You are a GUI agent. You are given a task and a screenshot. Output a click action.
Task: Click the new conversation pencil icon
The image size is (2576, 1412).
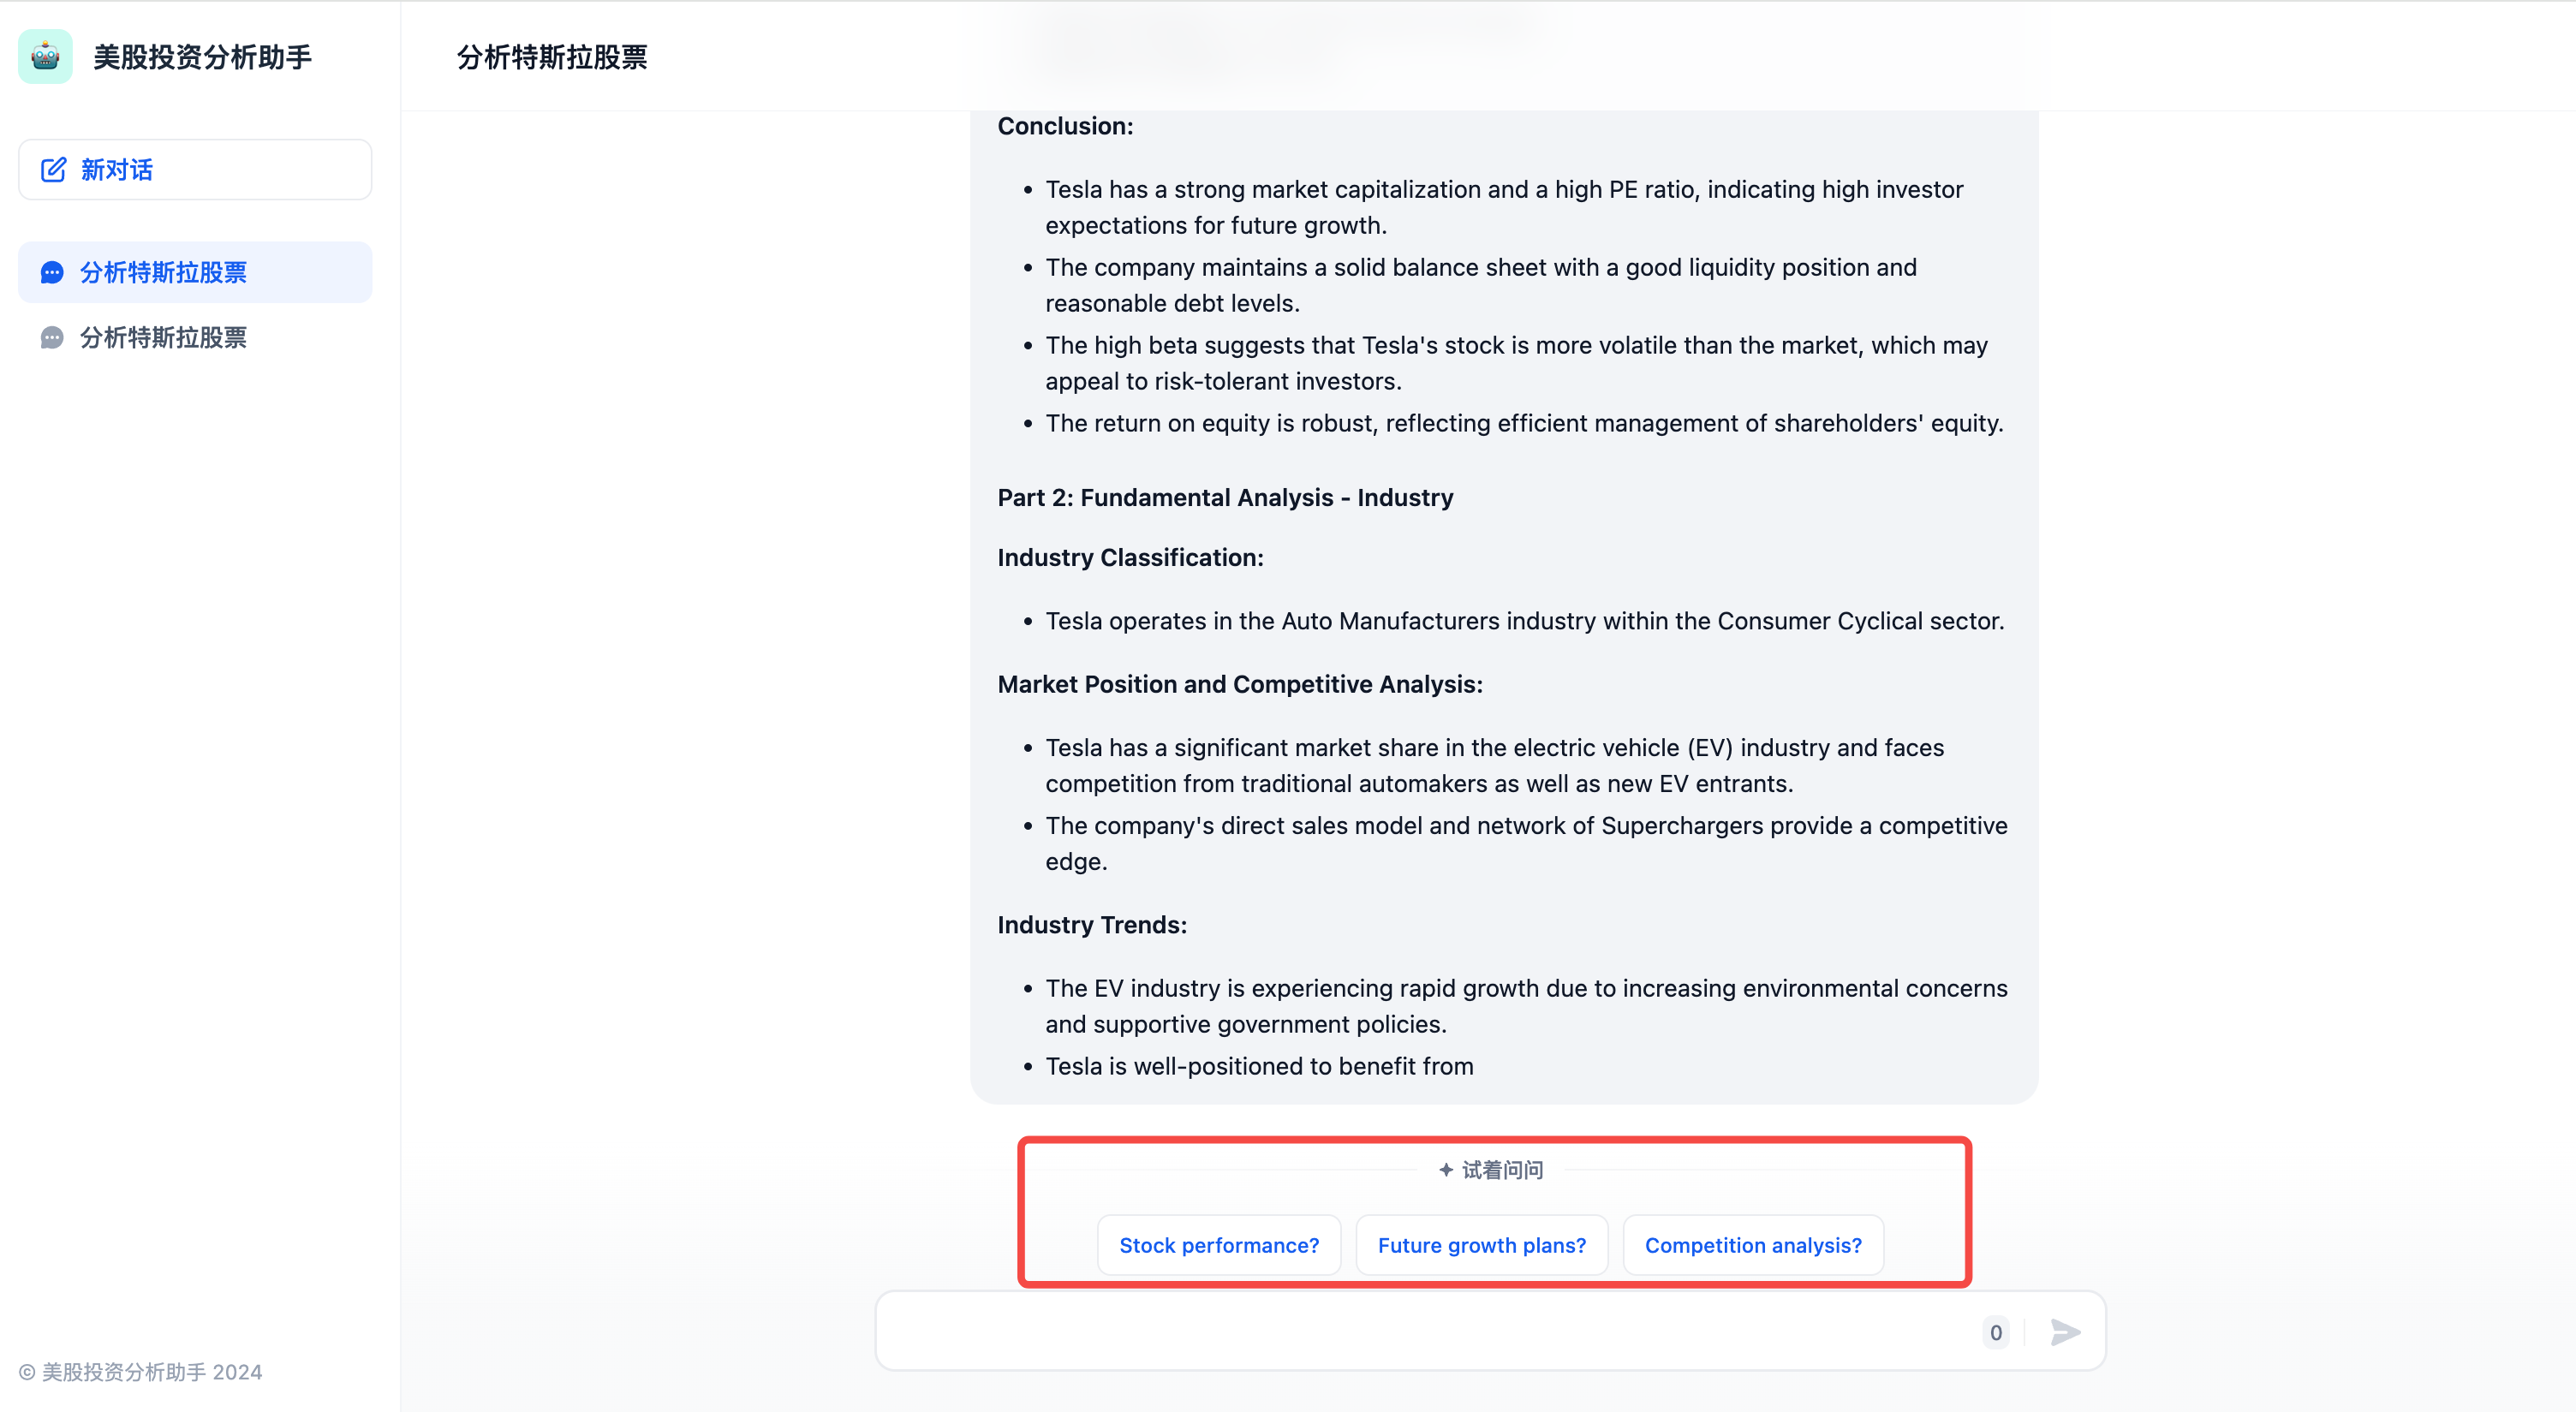(53, 170)
